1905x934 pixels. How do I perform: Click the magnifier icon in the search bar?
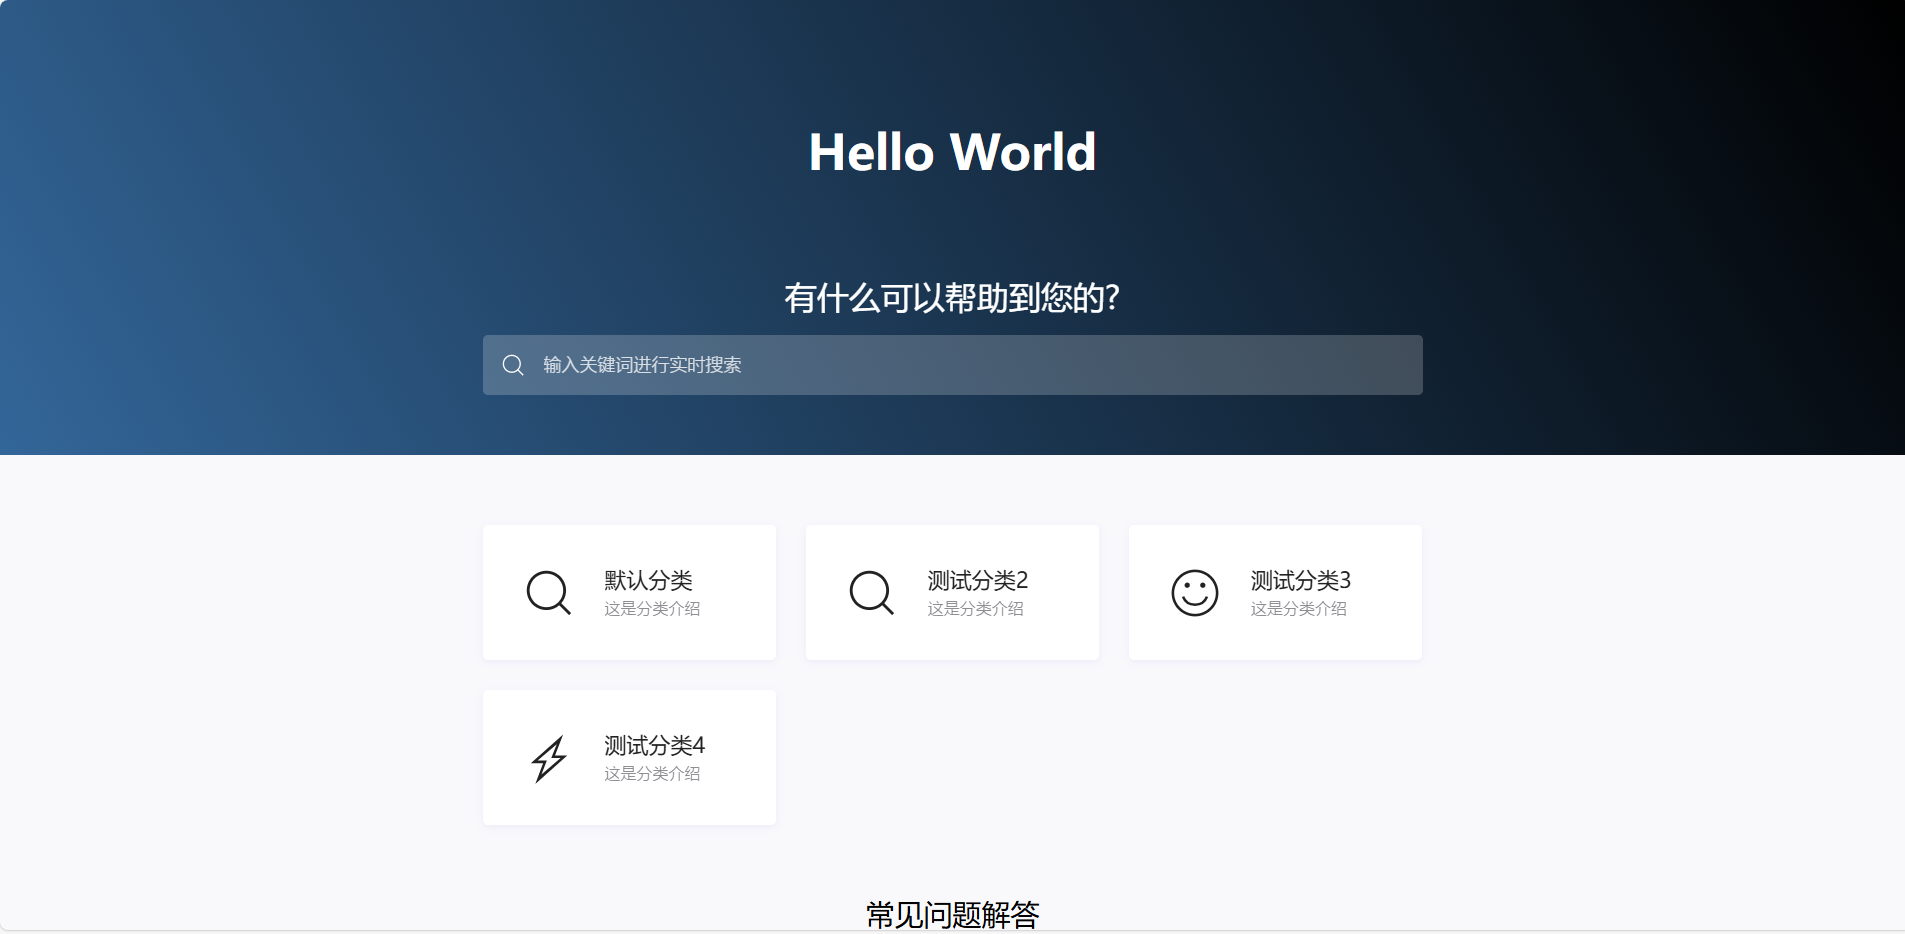[x=513, y=365]
